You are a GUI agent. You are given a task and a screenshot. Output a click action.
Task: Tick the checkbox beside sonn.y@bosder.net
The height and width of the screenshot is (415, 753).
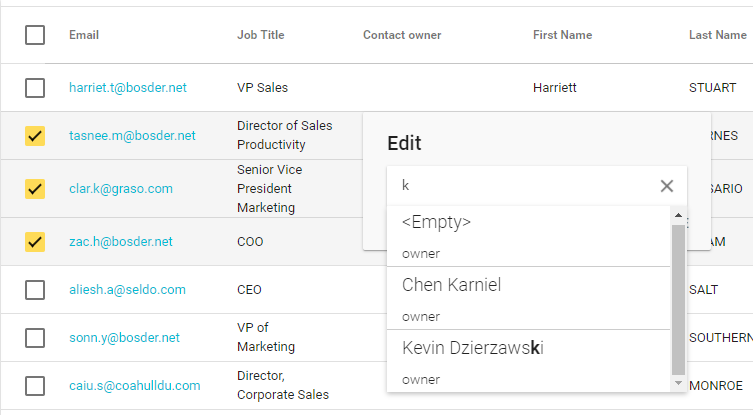pos(35,338)
